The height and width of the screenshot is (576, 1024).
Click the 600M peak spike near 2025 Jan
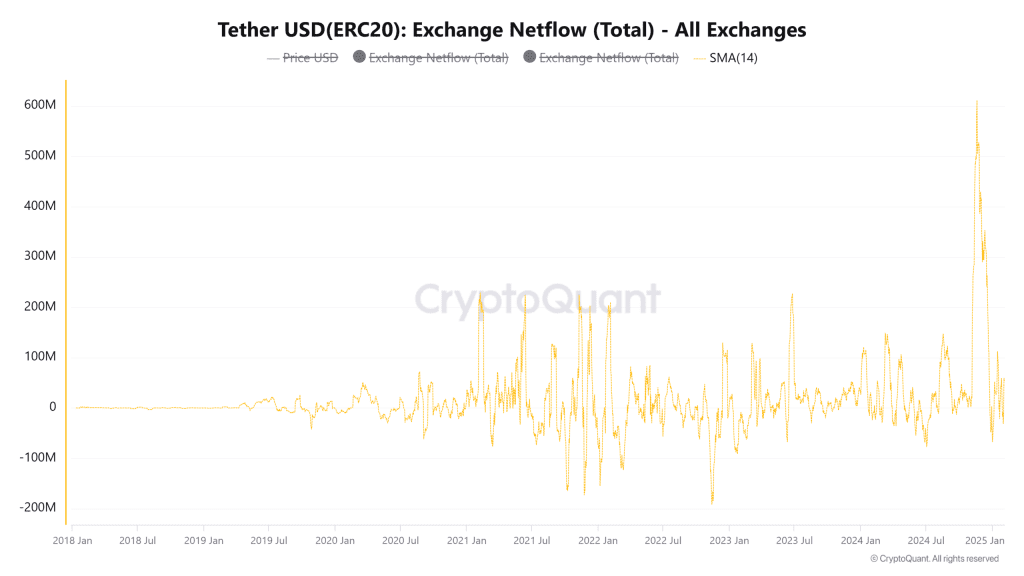977,103
